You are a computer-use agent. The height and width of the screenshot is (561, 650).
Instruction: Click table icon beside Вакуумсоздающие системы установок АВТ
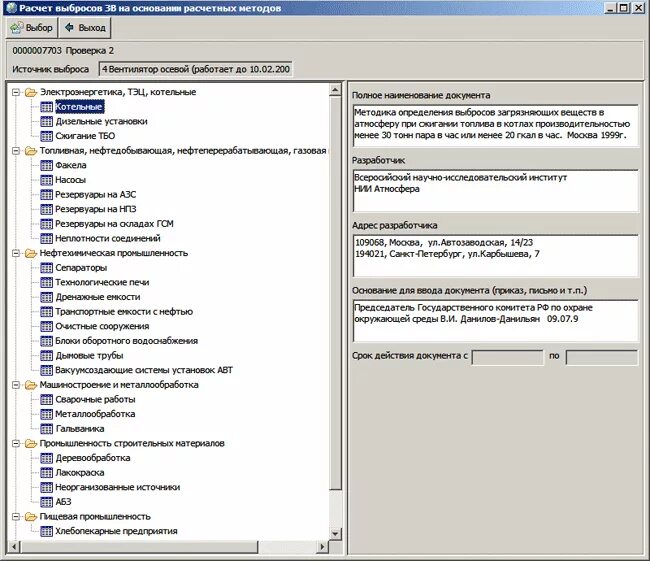point(46,370)
